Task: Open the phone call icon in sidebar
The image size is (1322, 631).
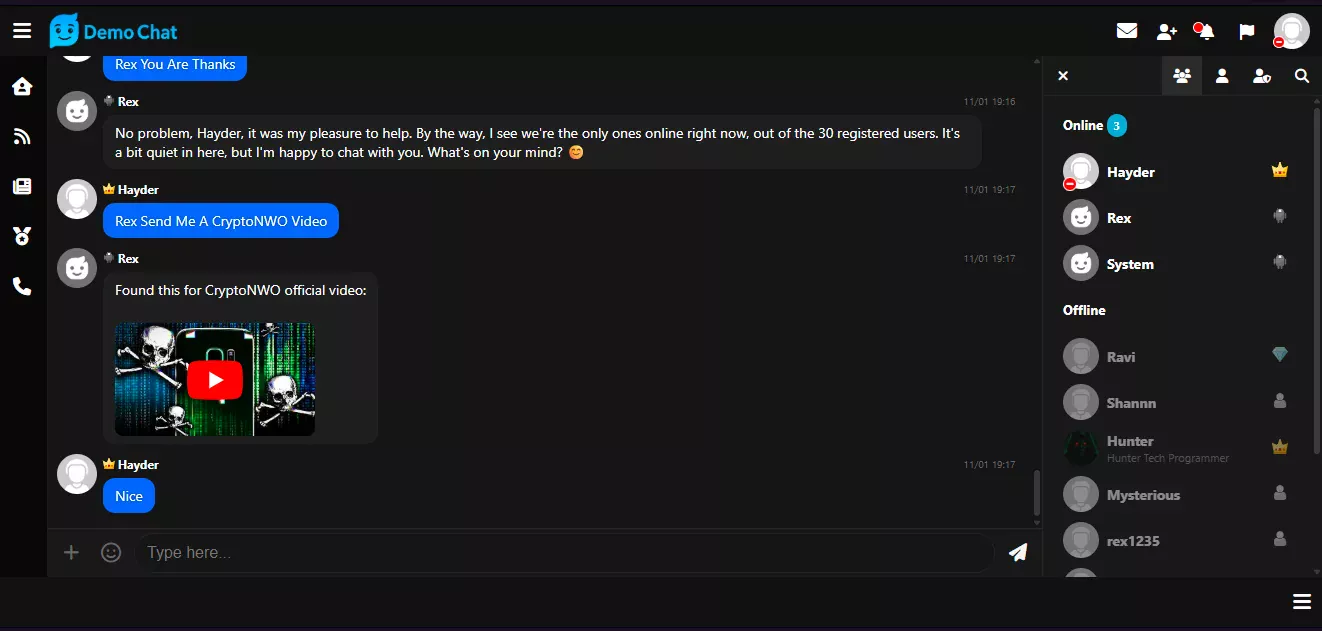Action: coord(22,287)
